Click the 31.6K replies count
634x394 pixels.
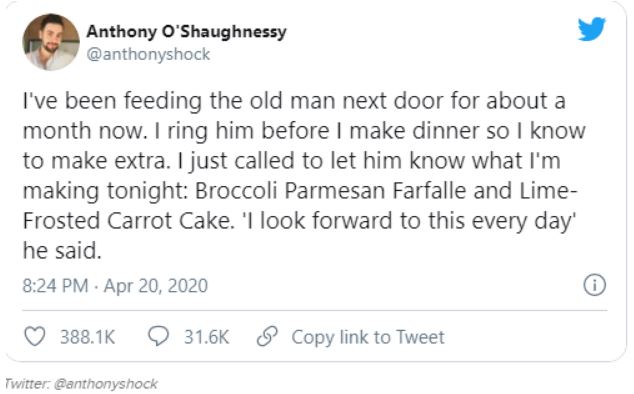207,337
